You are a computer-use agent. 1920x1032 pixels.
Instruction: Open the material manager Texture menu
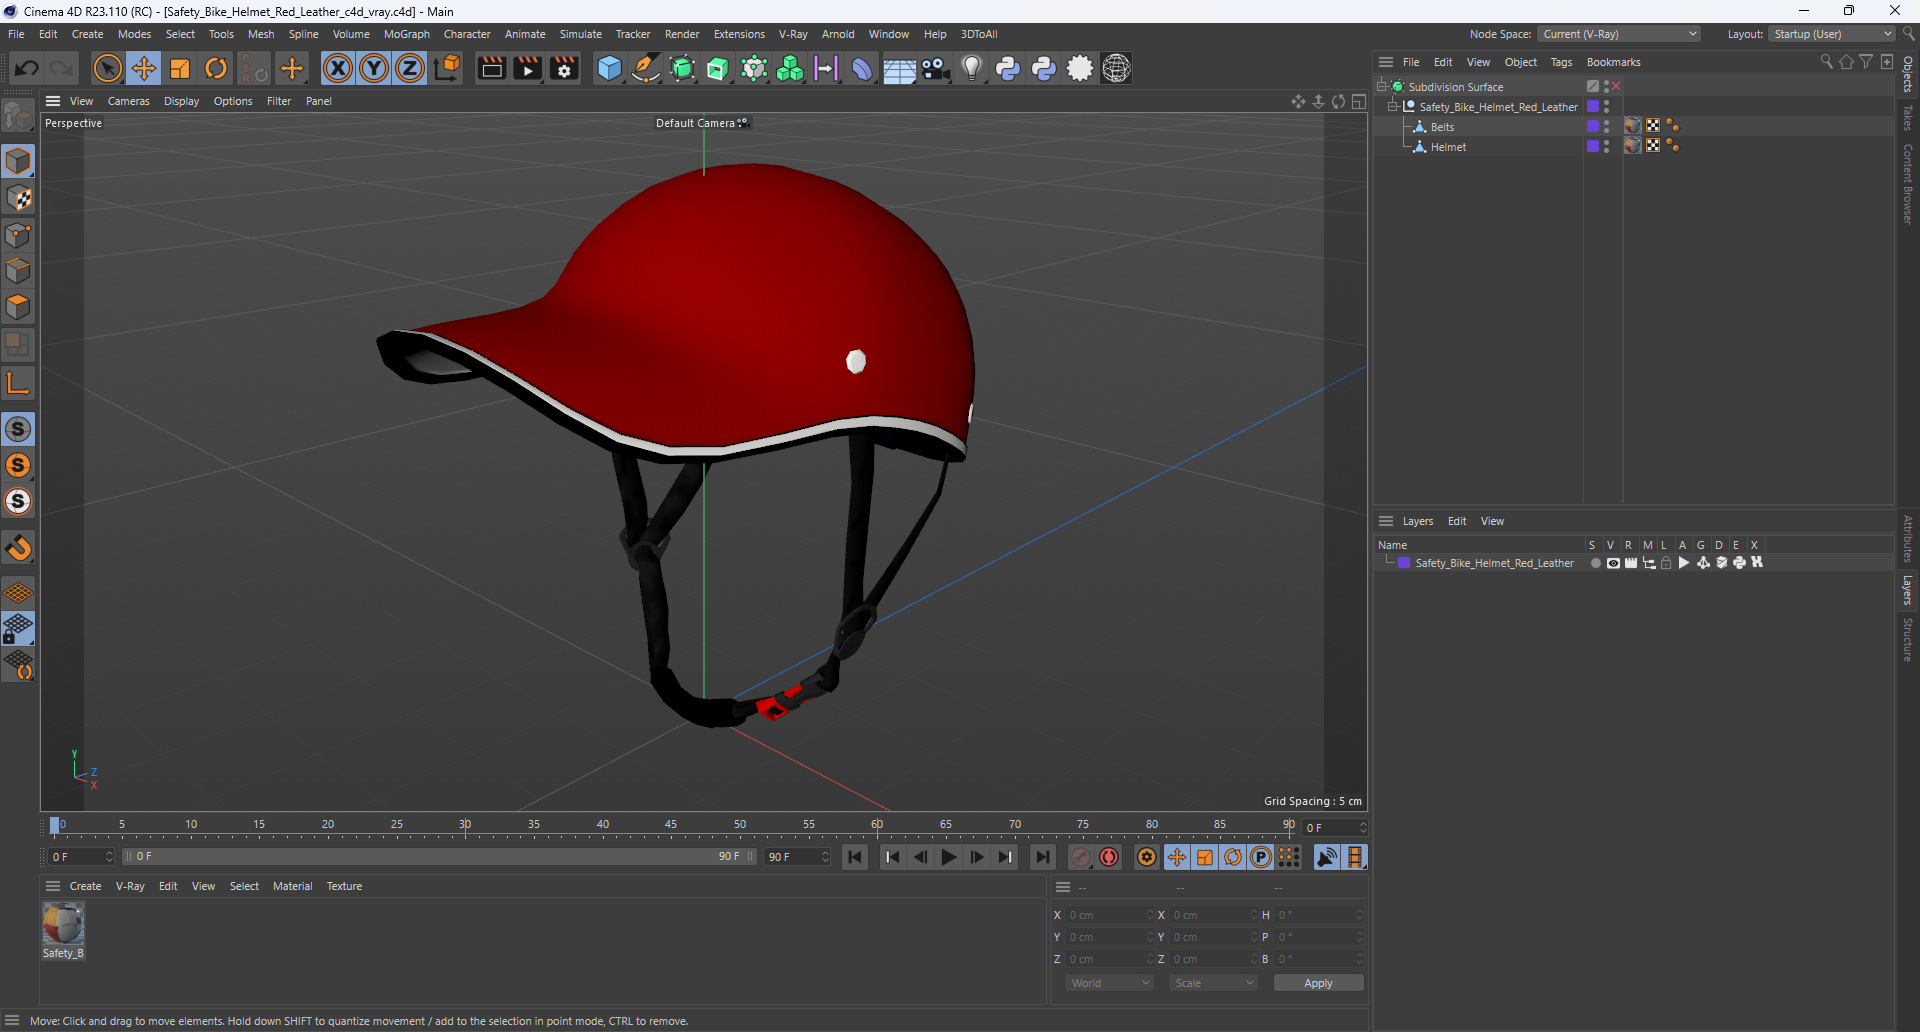[344, 886]
